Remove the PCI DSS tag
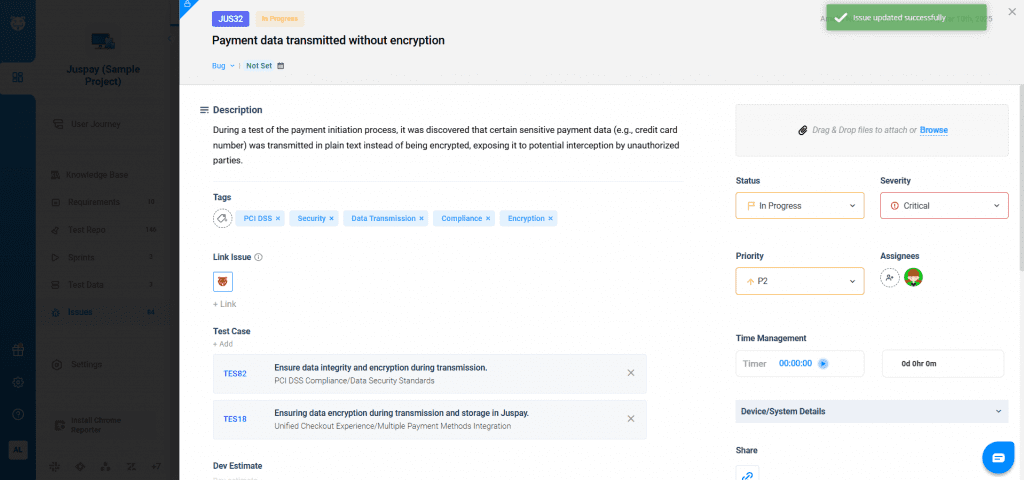The height and width of the screenshot is (480, 1024). tap(278, 218)
